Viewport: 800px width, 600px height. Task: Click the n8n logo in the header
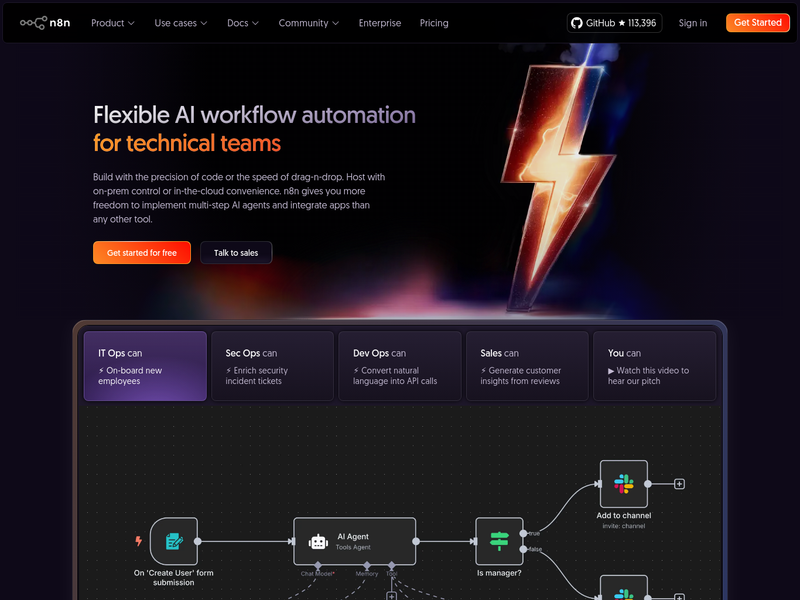45,23
